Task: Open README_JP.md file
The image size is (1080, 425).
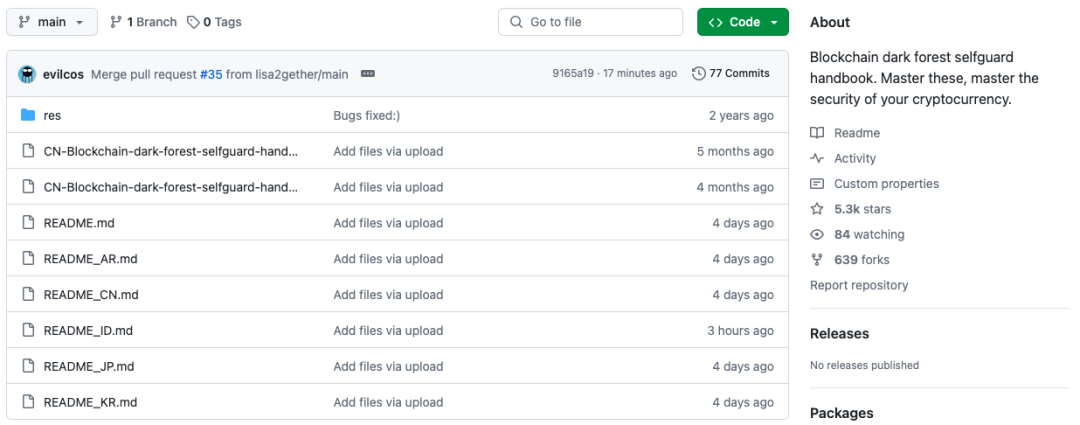Action: point(89,367)
